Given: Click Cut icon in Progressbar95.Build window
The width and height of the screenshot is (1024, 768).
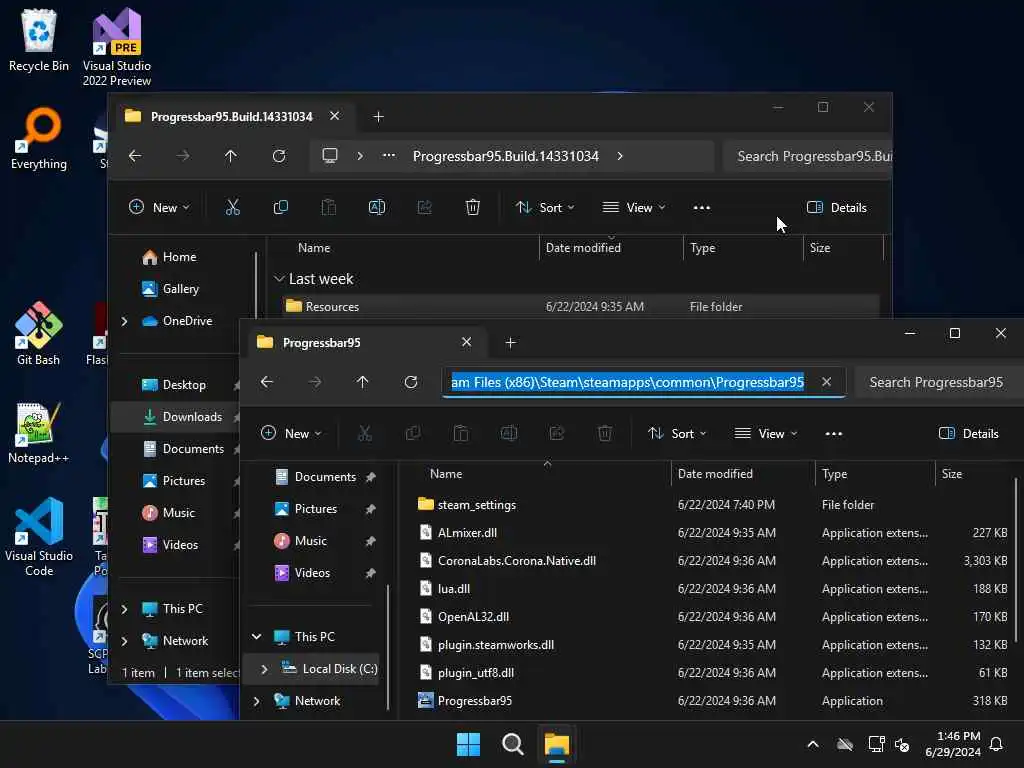Looking at the screenshot, I should tap(232, 208).
